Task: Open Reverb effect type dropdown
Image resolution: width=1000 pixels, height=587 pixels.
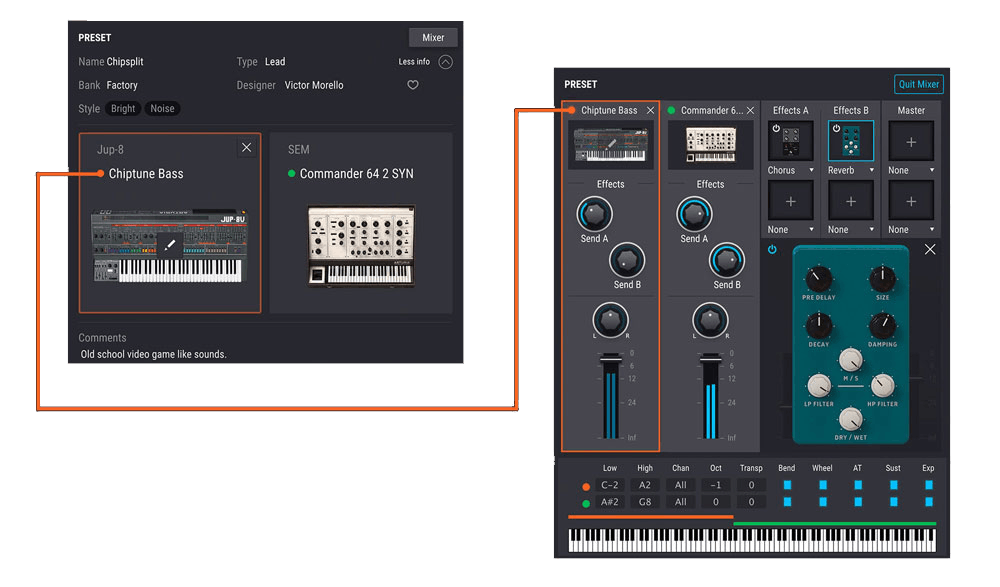Action: coord(851,170)
